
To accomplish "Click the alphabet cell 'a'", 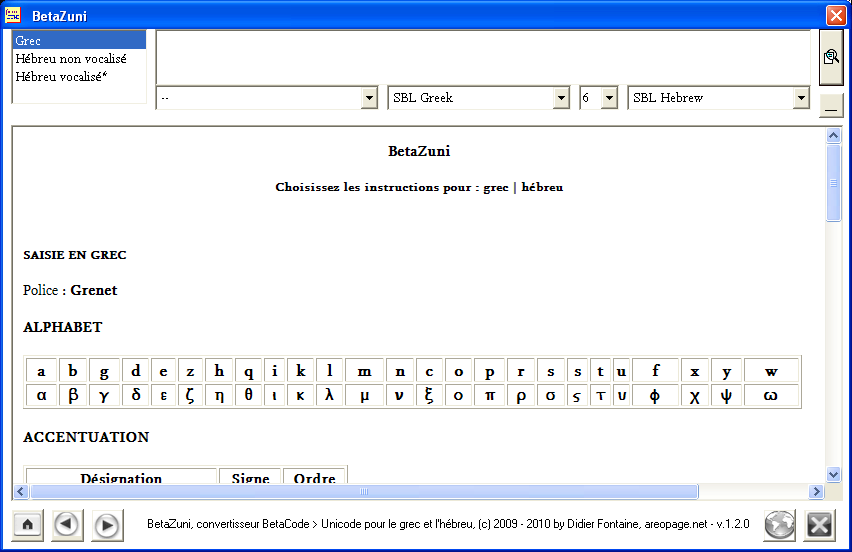I will pos(41,371).
